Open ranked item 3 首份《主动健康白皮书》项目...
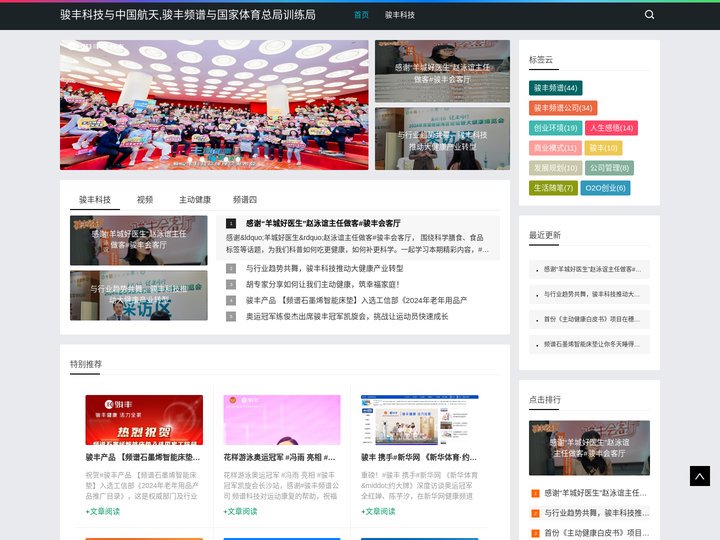720x540 pixels. coord(596,533)
